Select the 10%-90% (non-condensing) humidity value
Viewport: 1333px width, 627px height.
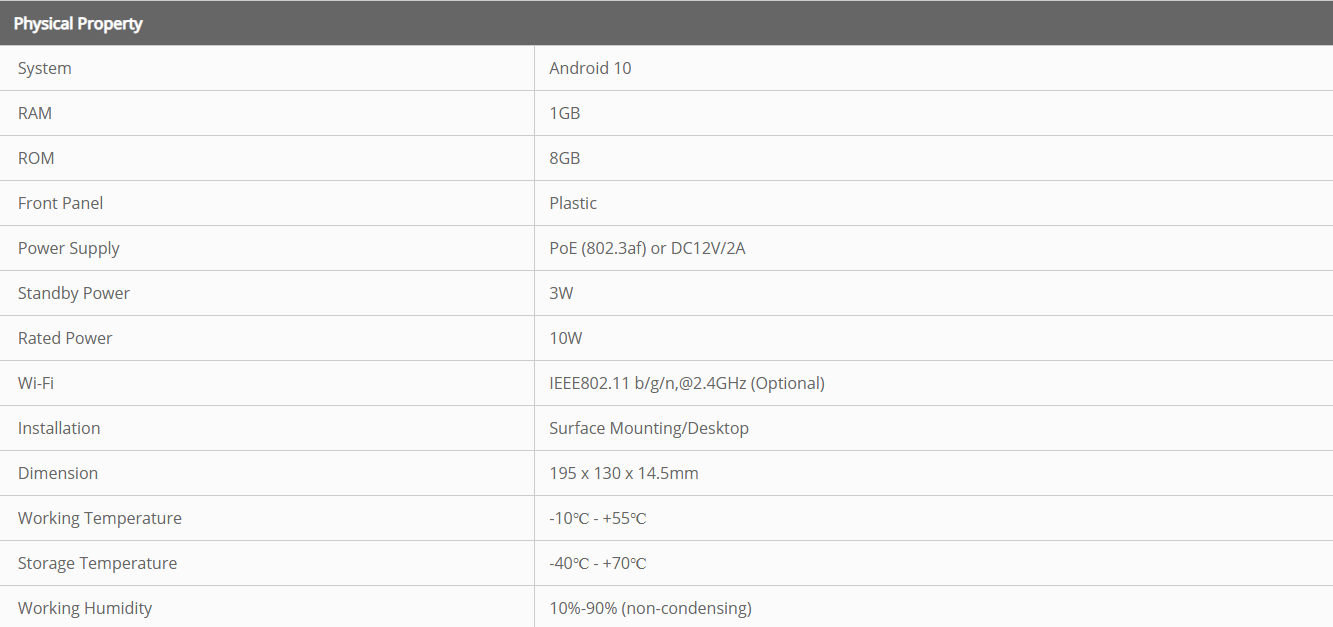click(650, 608)
